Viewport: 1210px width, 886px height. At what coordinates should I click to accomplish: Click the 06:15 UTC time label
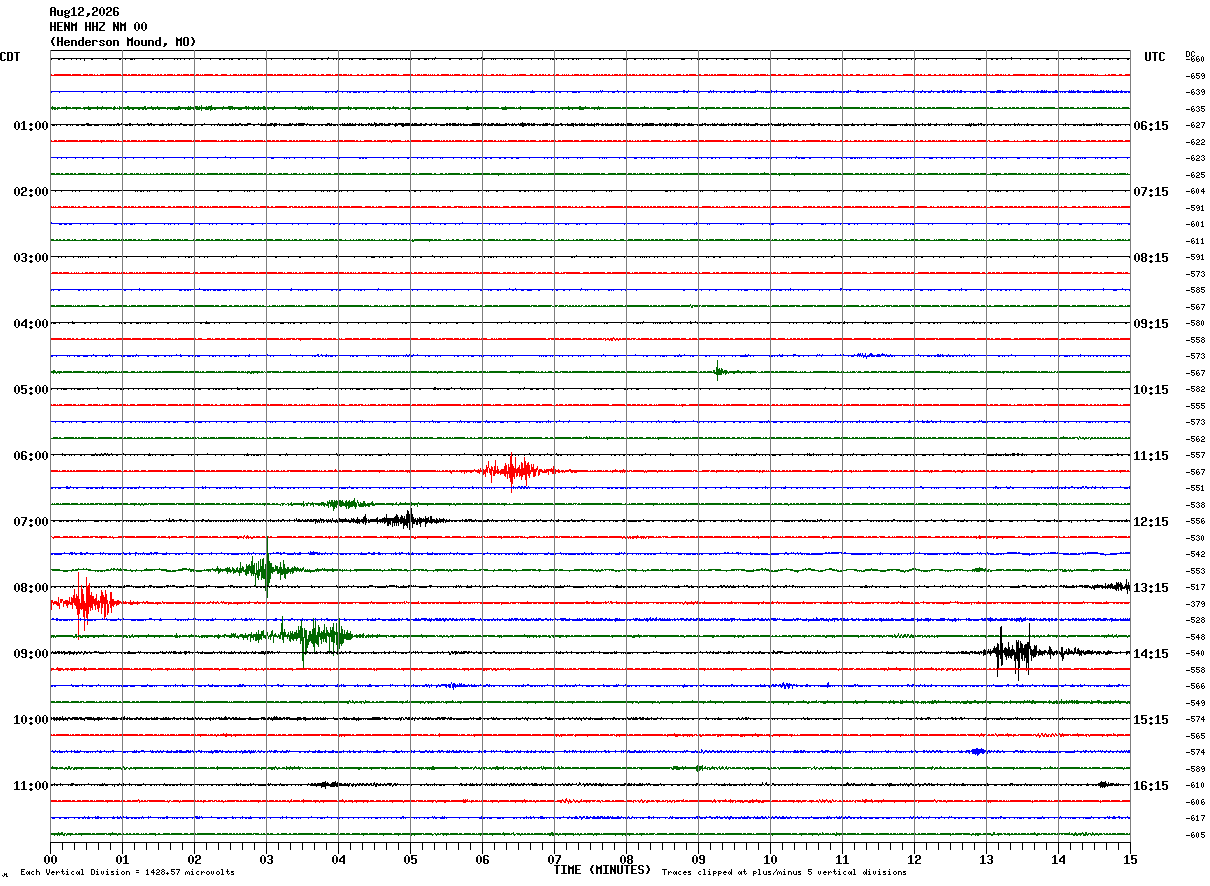click(1150, 126)
